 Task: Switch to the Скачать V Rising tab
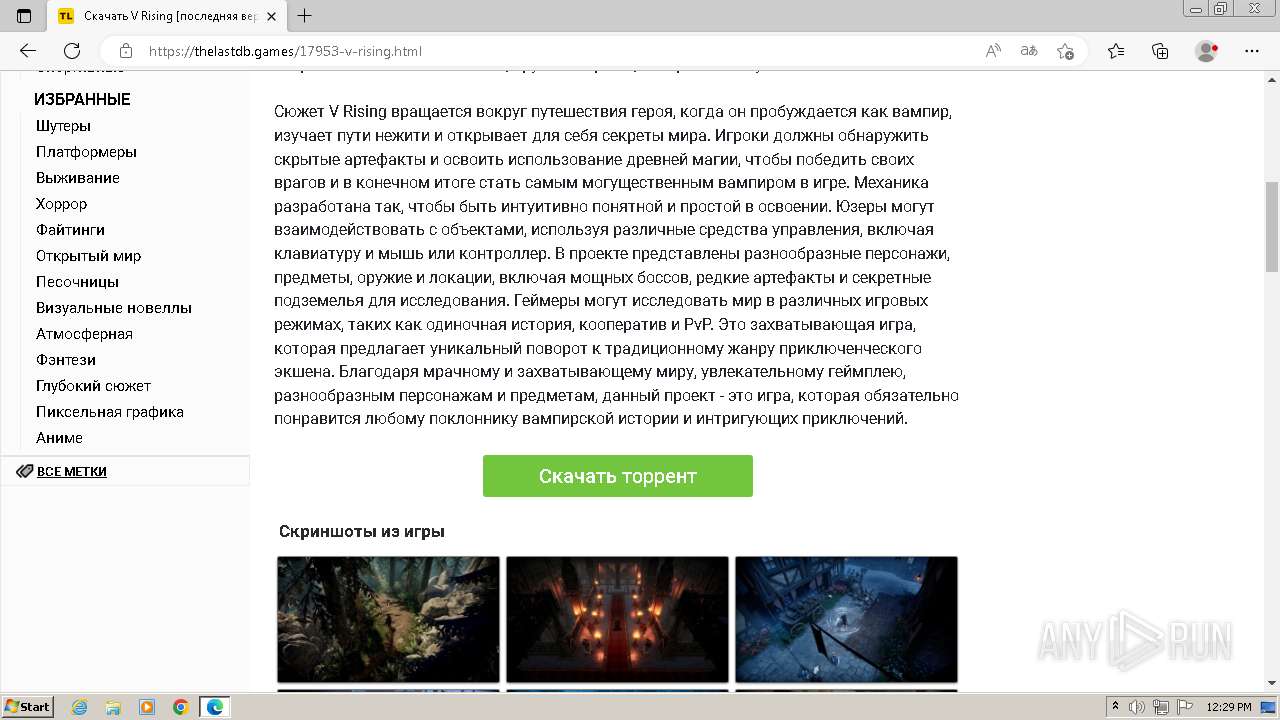click(168, 16)
